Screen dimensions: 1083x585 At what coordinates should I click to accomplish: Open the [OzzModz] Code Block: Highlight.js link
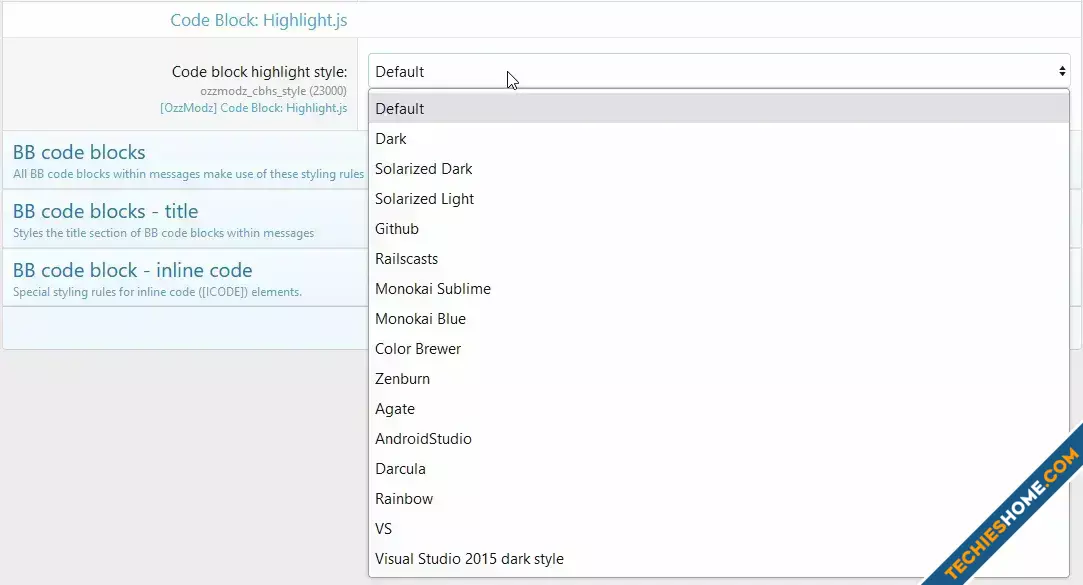pos(253,108)
